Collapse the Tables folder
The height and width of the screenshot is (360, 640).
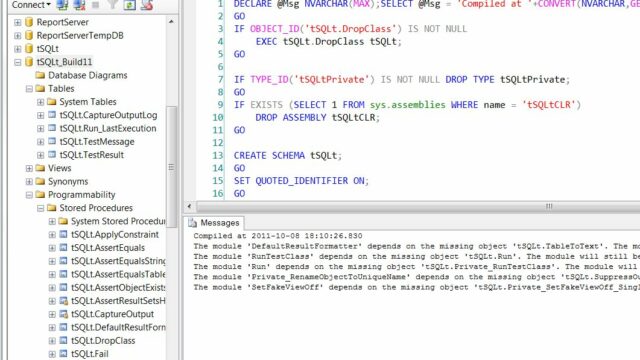coord(29,89)
